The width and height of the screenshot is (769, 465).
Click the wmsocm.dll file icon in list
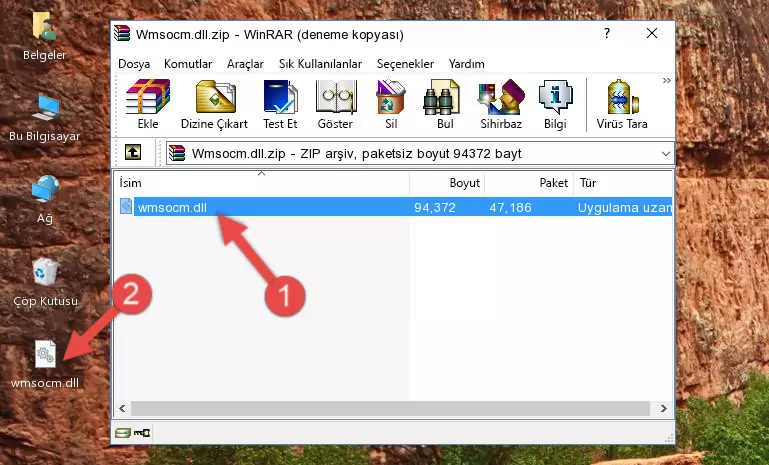126,207
